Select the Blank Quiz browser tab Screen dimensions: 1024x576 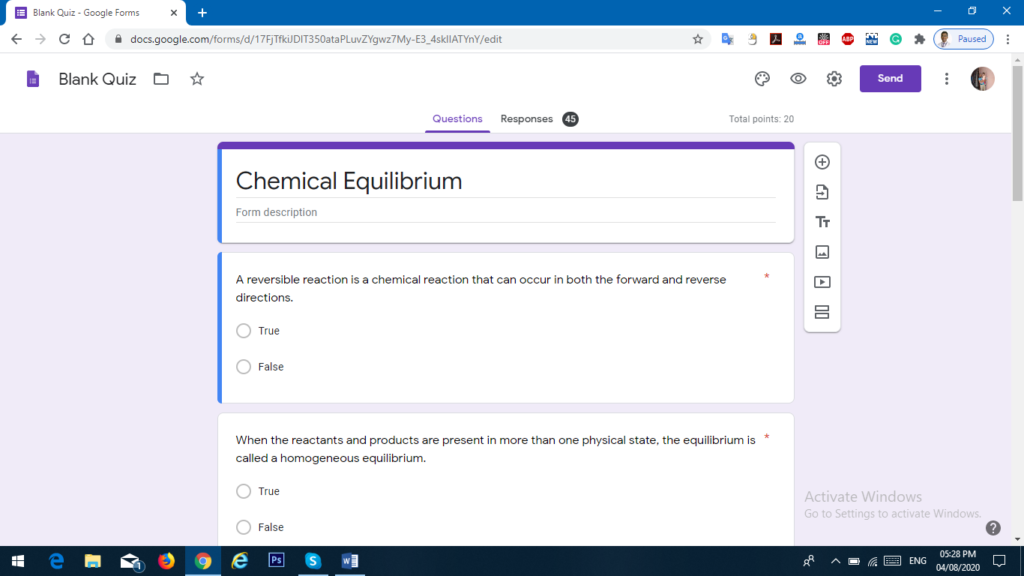point(95,12)
